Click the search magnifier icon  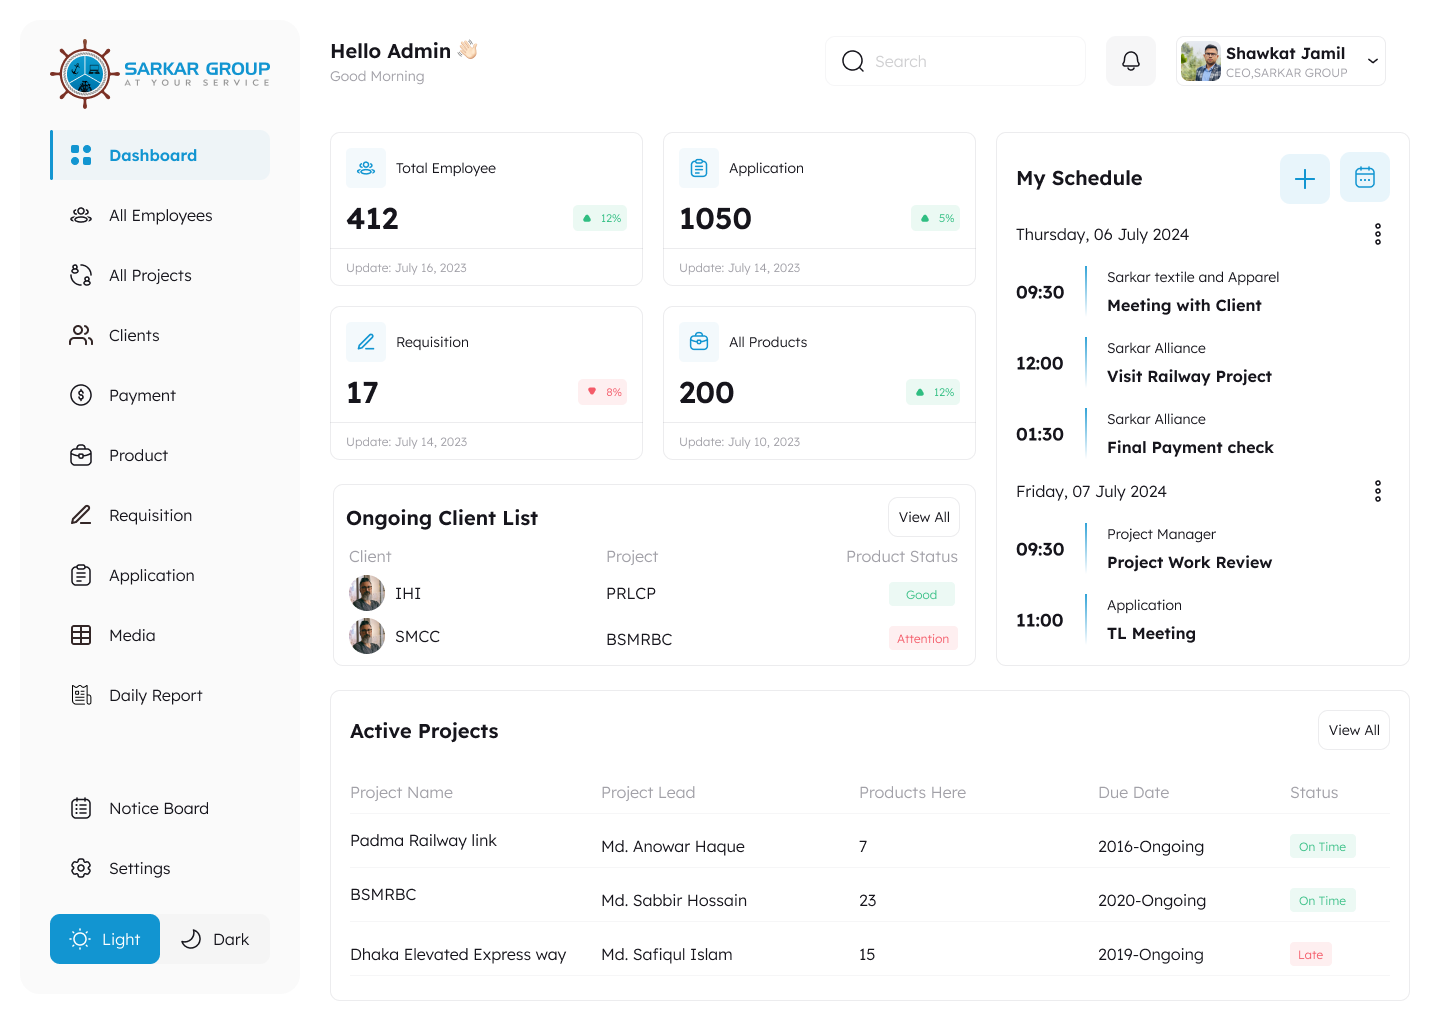click(x=853, y=61)
